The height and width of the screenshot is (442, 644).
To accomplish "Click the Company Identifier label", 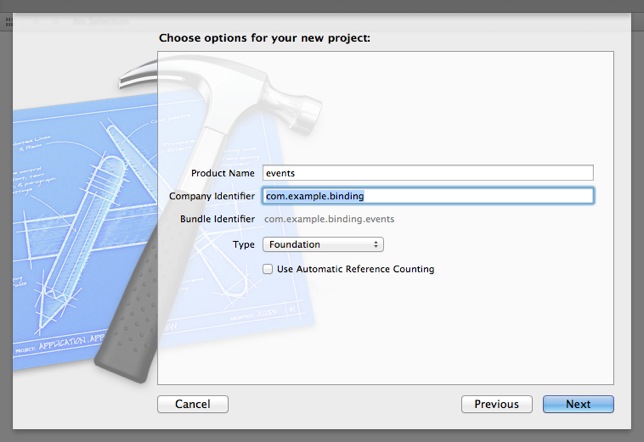I will 212,196.
